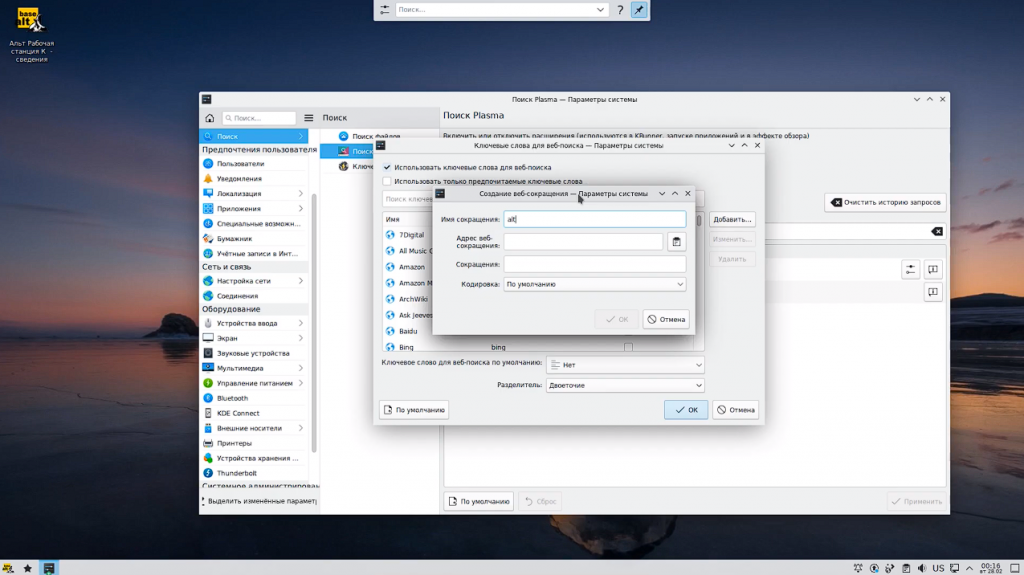Screen dimensions: 1024x575
Task: Open the application launcher on the taskbar
Action: 8,568
